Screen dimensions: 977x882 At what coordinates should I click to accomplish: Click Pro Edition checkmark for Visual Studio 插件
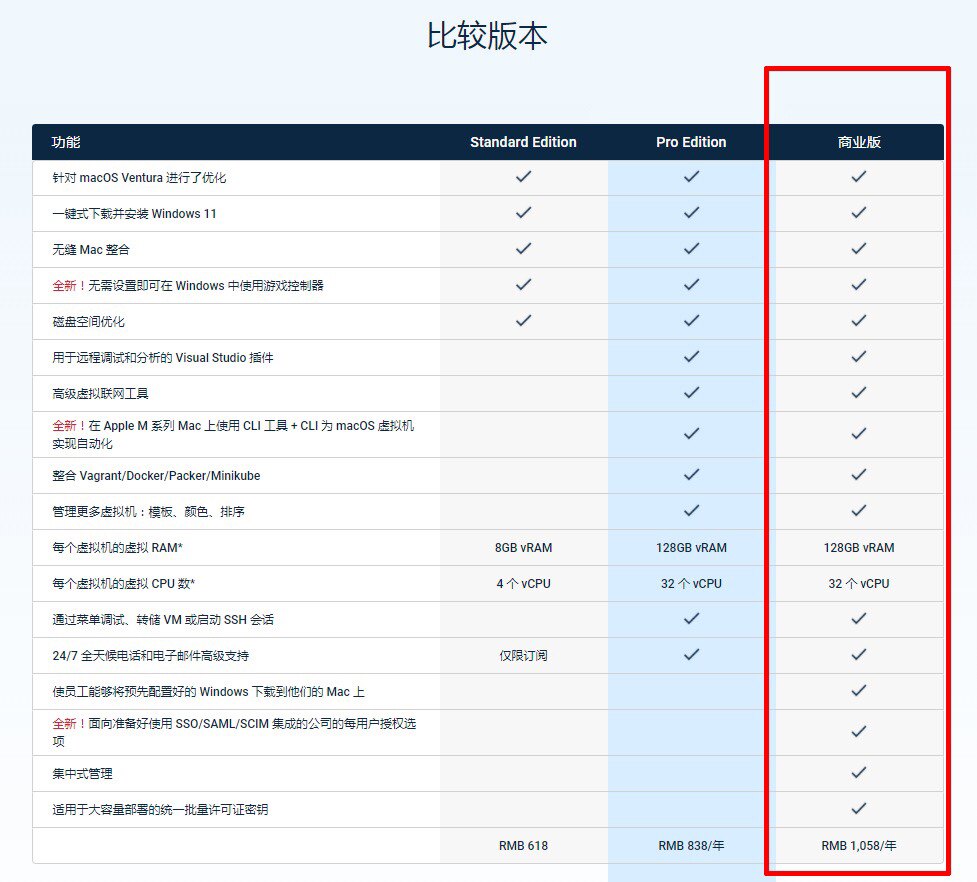[x=691, y=357]
